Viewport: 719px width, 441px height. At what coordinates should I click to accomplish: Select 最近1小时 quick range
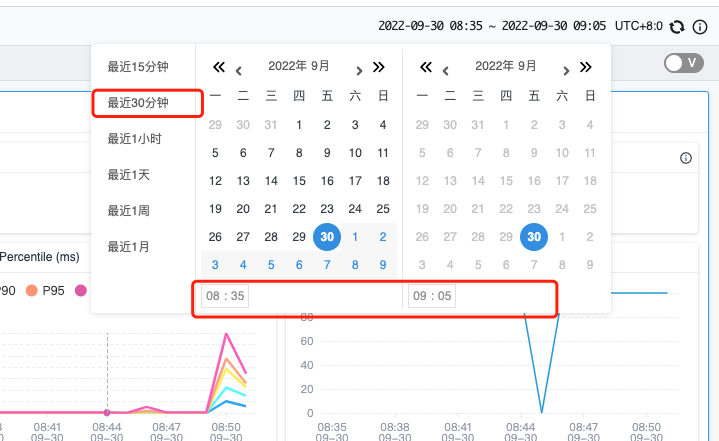[x=134, y=138]
